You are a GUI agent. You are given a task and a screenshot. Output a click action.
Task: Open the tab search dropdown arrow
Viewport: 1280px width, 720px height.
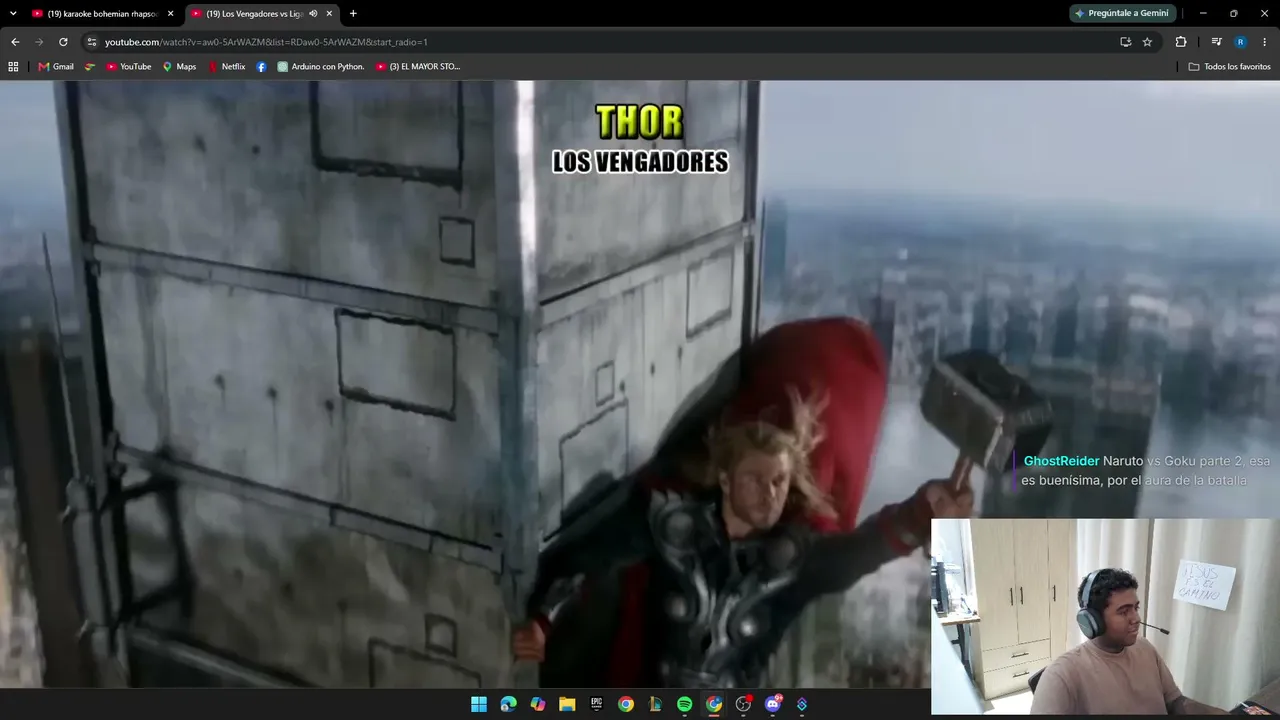pos(13,13)
